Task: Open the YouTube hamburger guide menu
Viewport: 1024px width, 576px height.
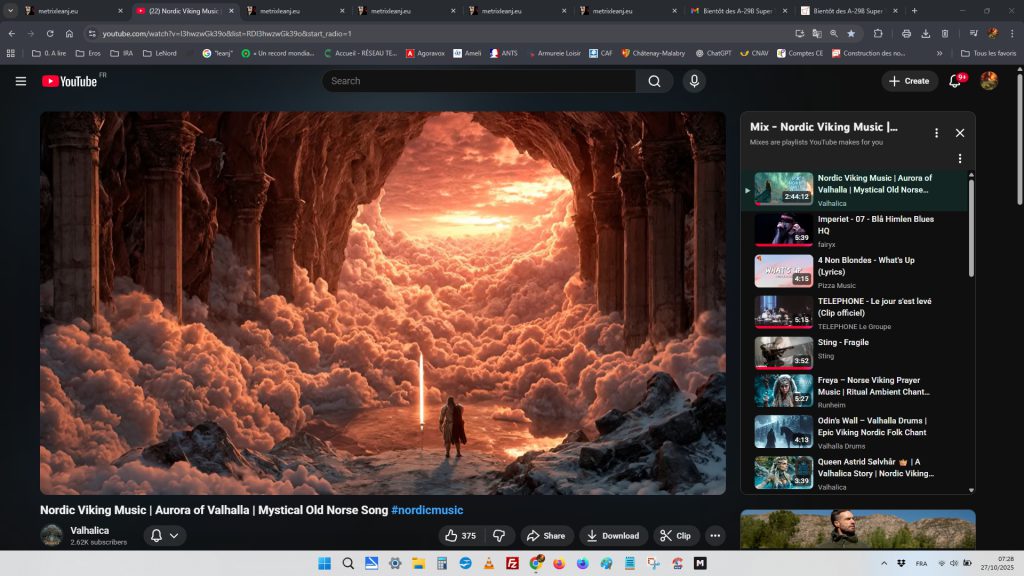Action: [20, 81]
